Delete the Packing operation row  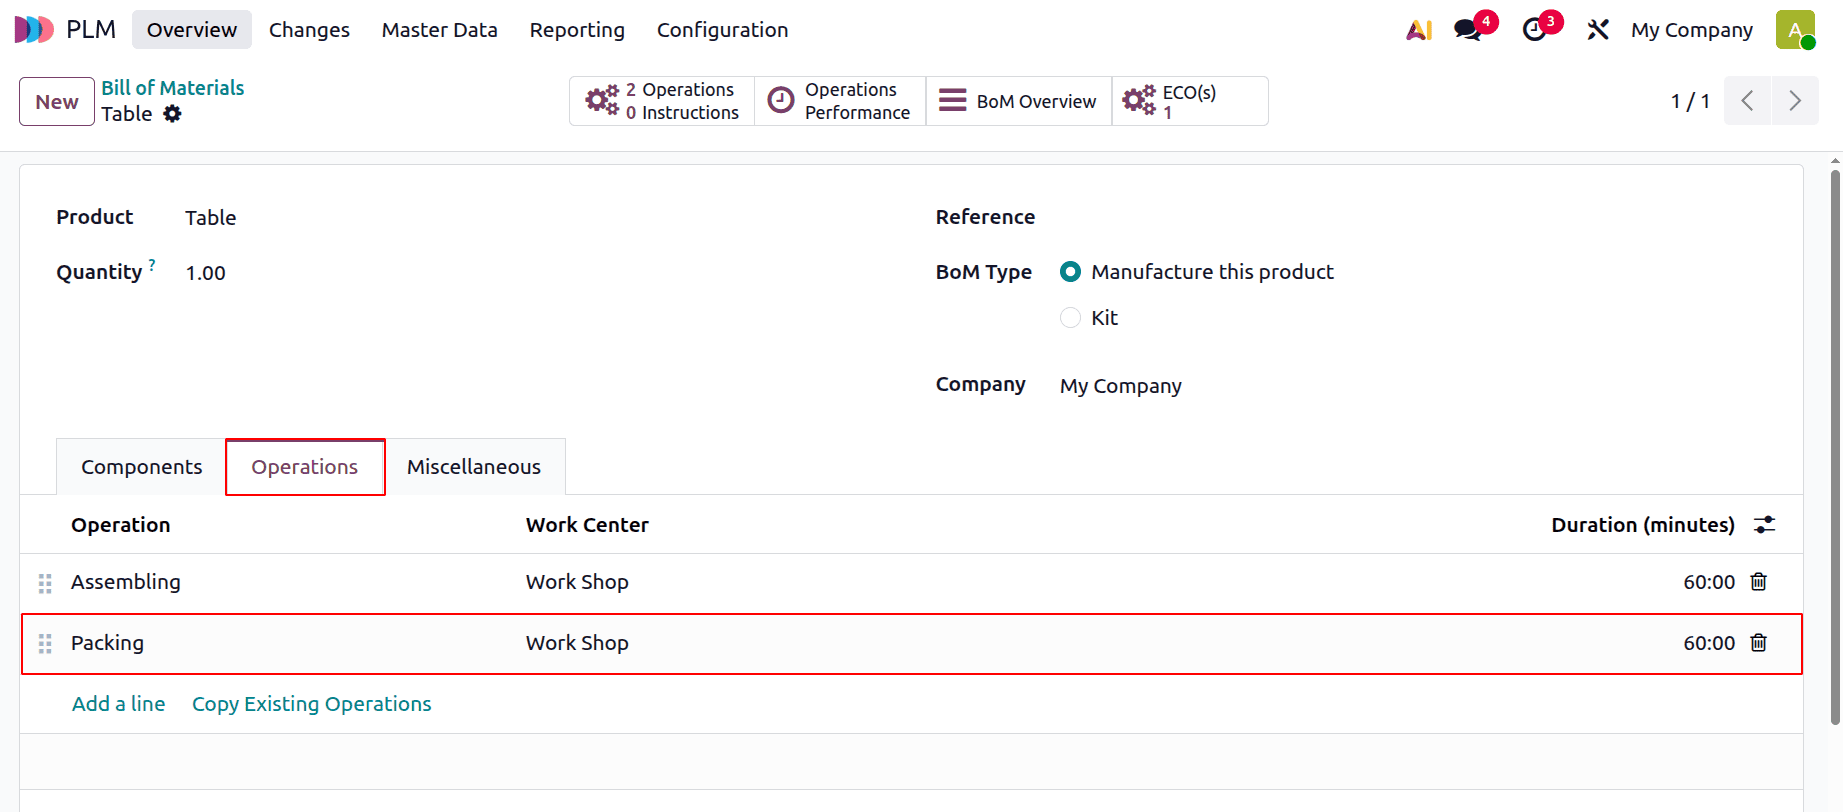click(x=1759, y=643)
